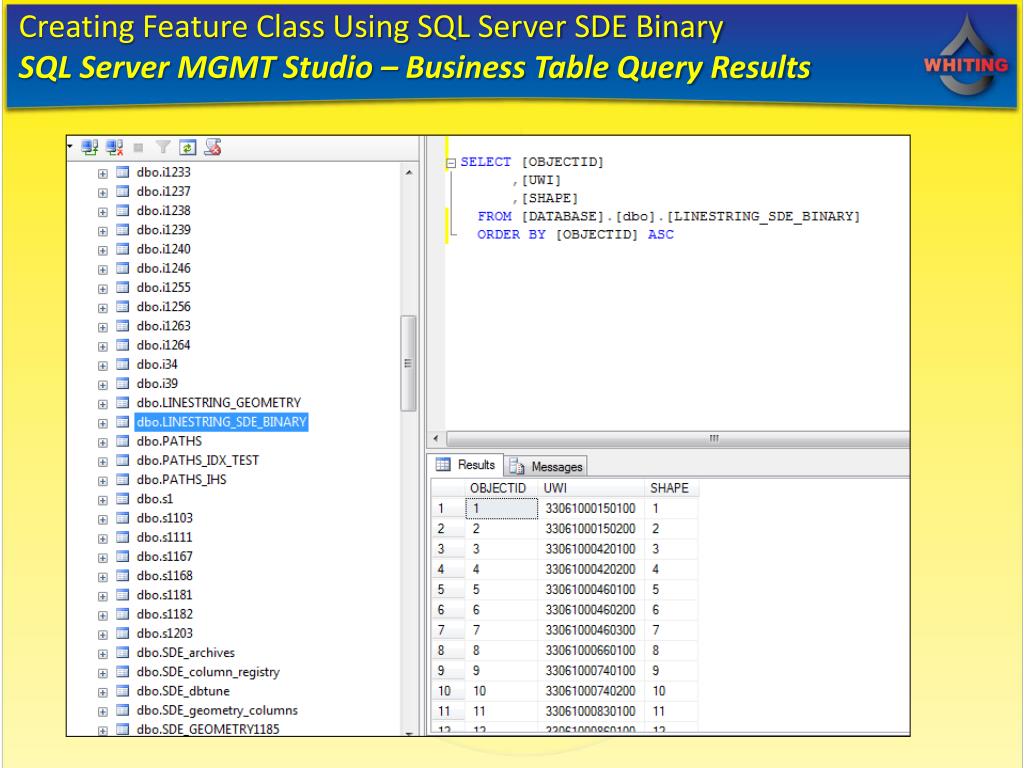Click the ORDER BY line in query
The width and height of the screenshot is (1024, 768).
(x=575, y=234)
